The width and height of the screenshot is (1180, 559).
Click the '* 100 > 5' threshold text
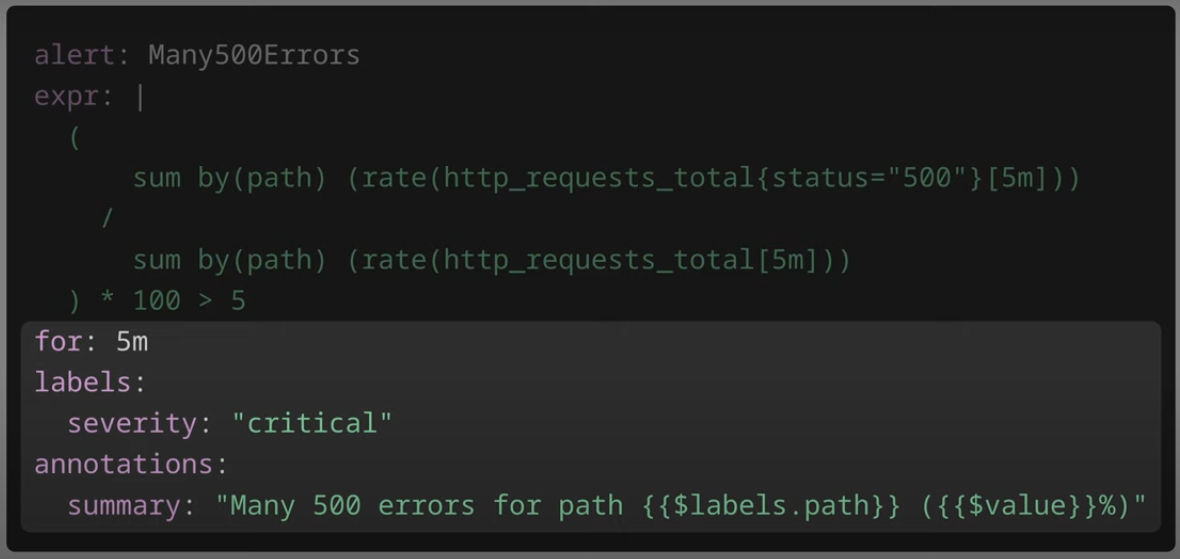pos(173,301)
